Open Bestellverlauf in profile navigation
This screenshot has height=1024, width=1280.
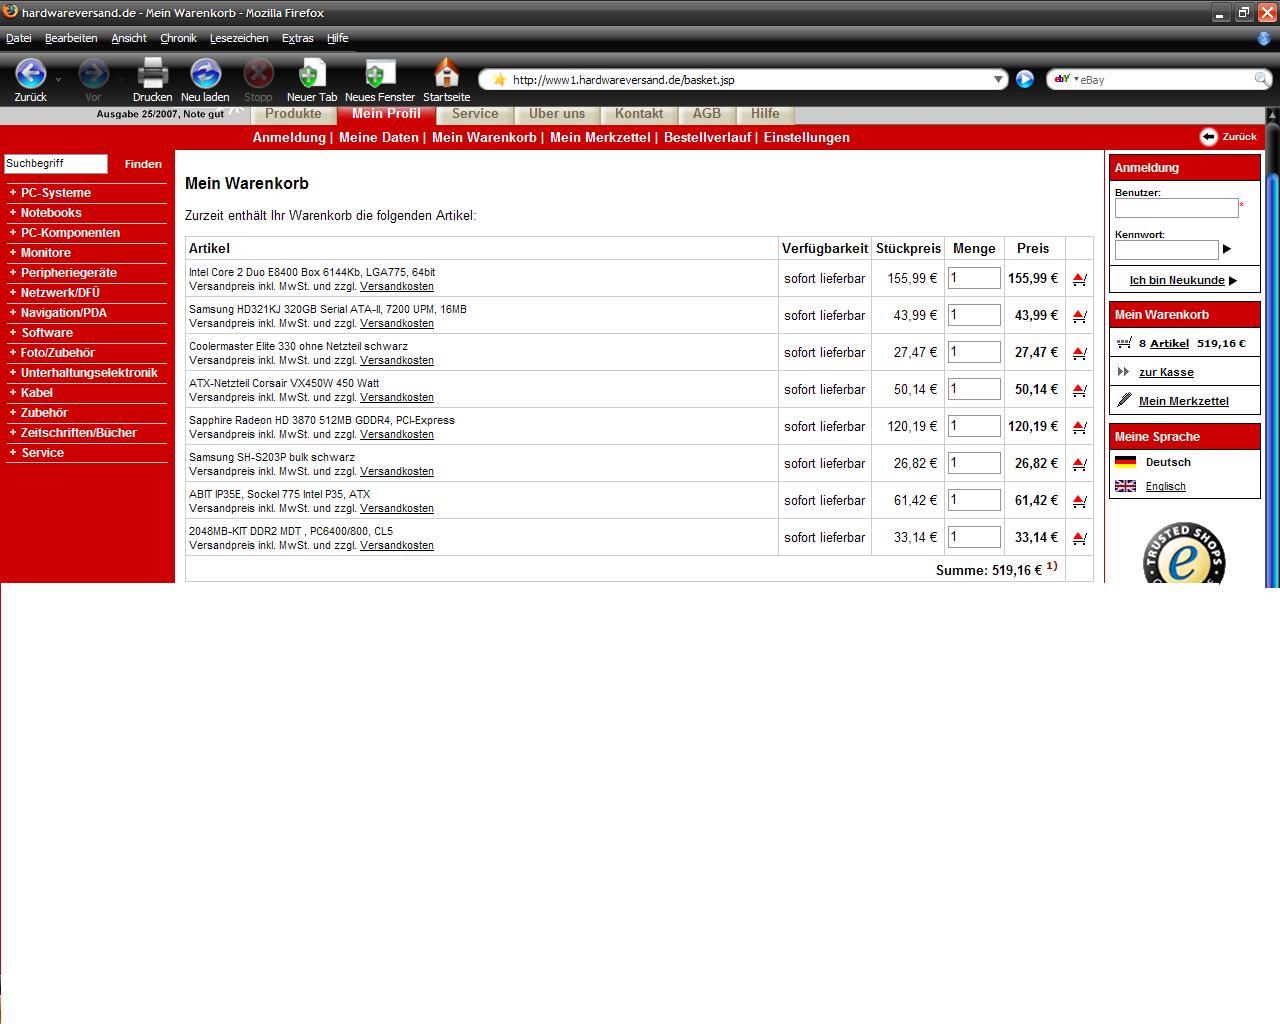point(707,138)
